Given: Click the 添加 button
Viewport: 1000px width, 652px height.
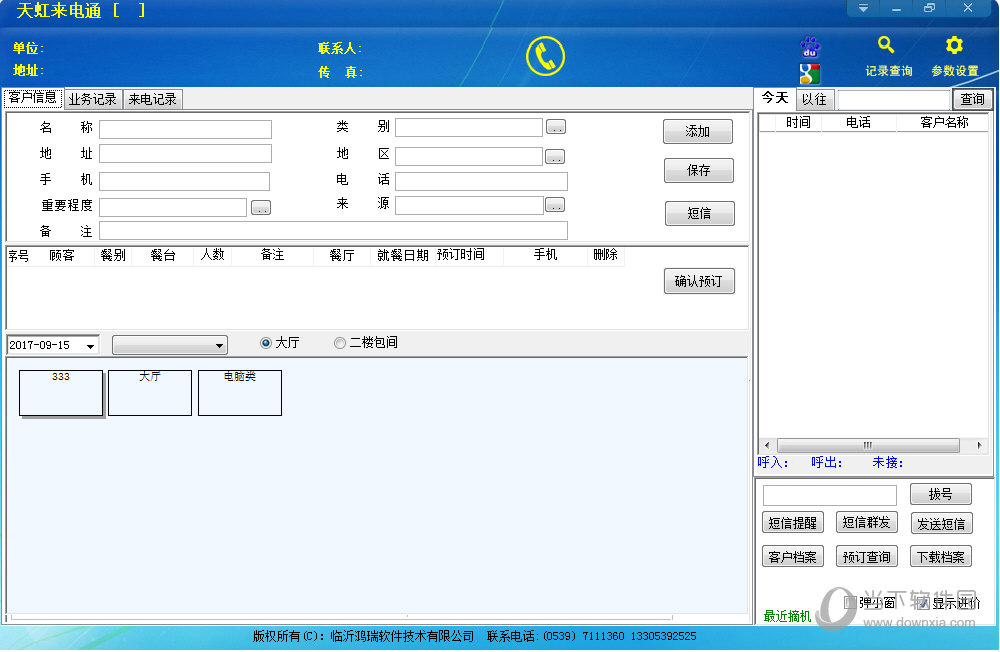Looking at the screenshot, I should 698,131.
